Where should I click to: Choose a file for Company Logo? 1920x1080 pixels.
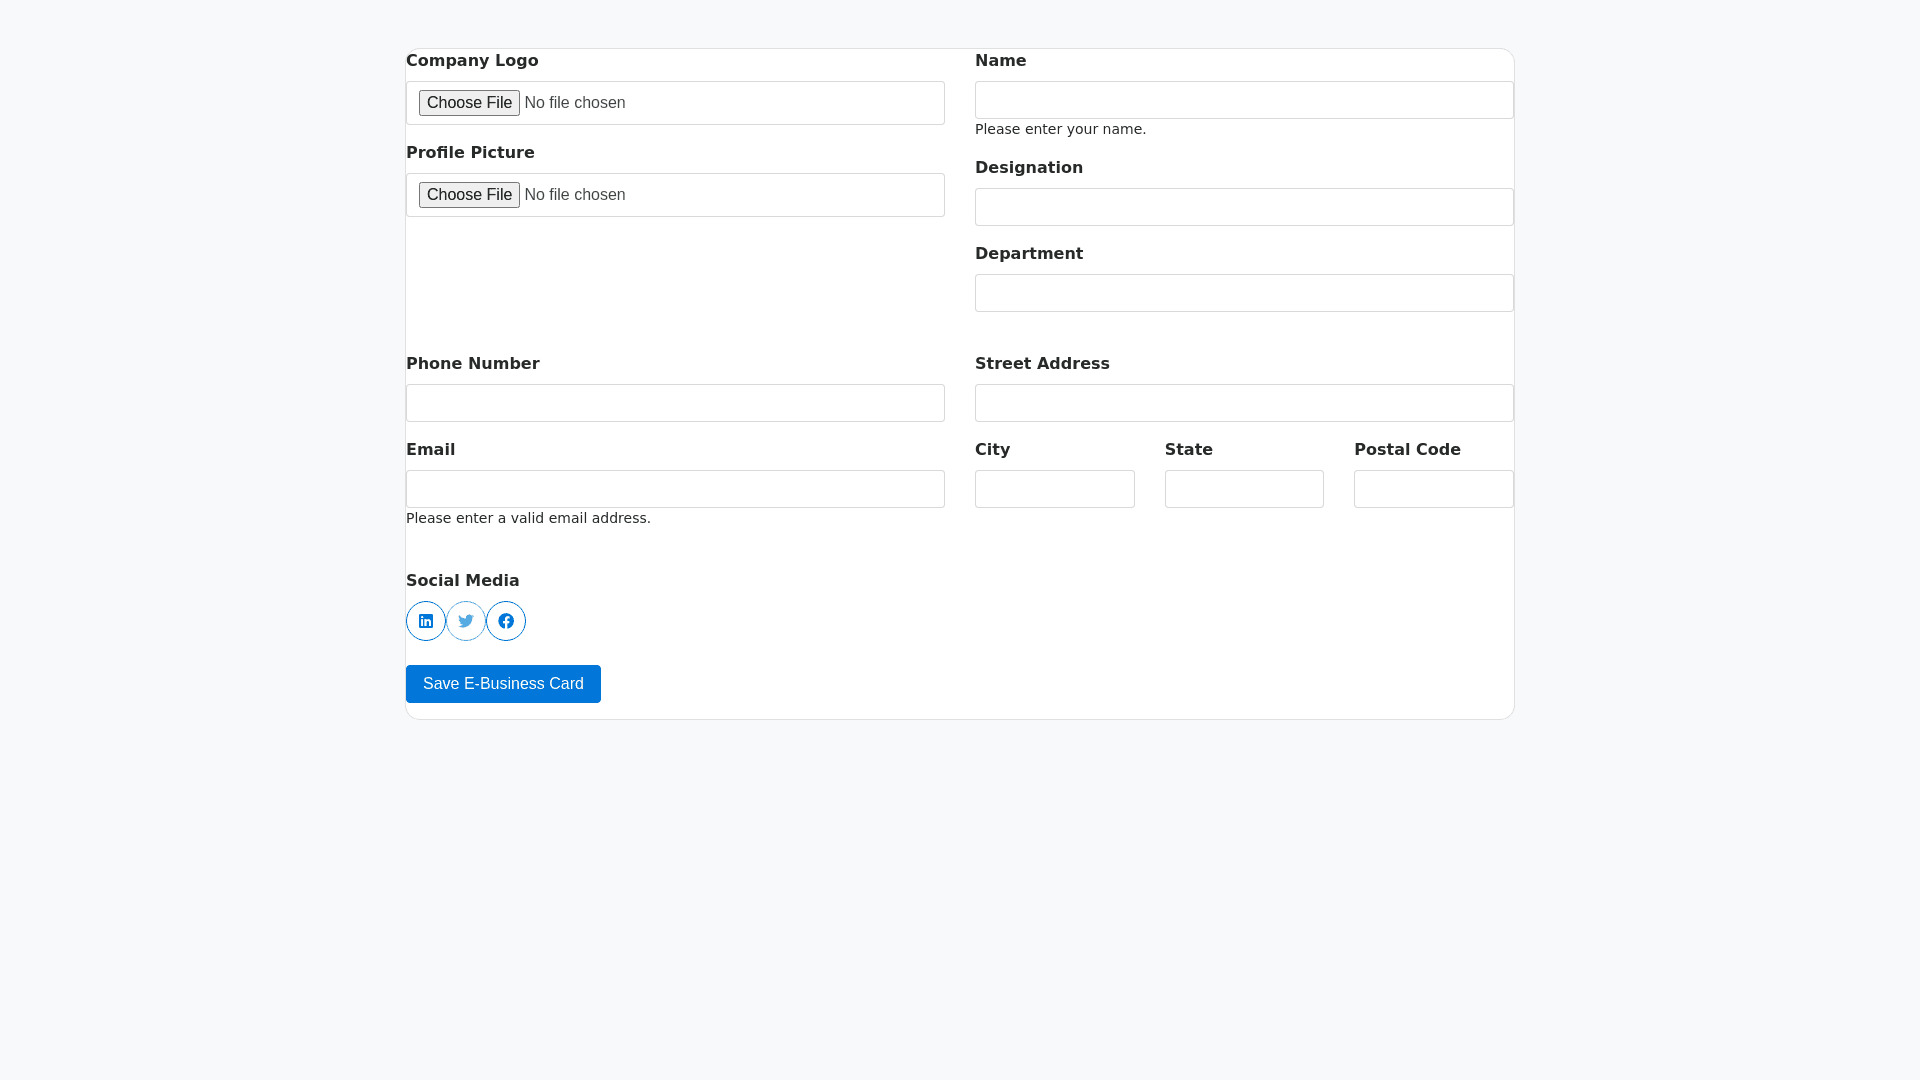469,103
